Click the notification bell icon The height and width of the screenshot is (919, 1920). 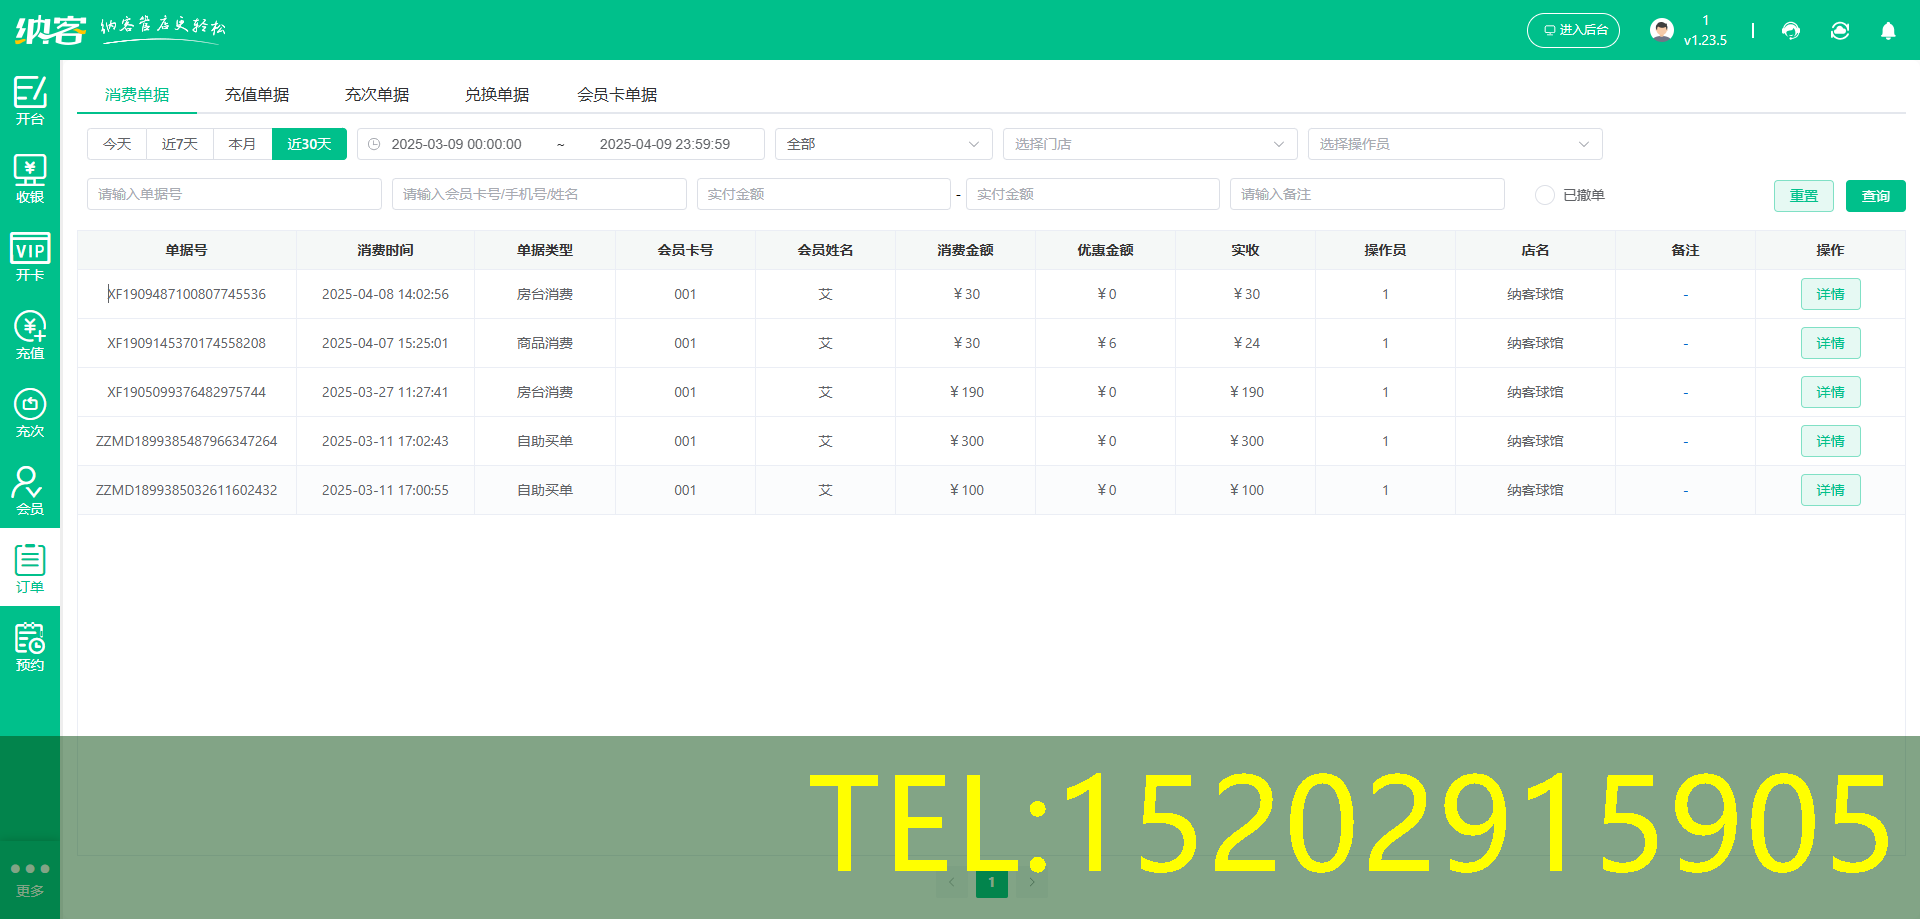1888,31
